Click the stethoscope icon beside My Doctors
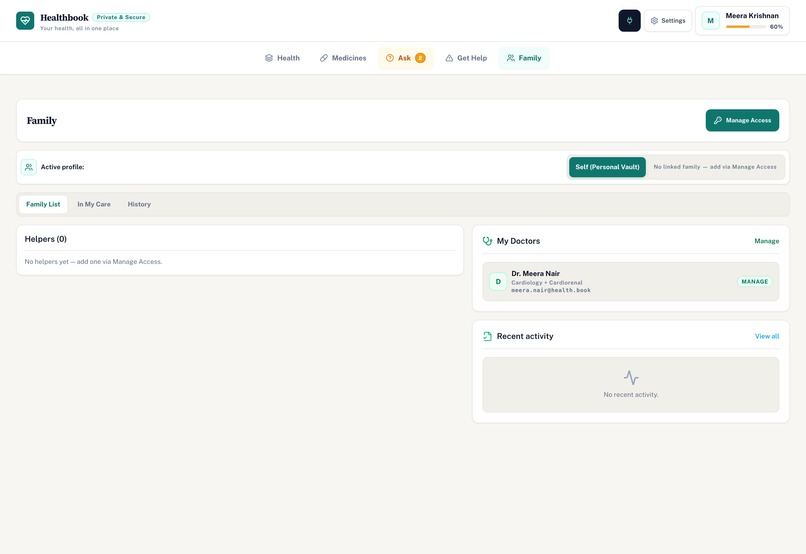 (487, 241)
